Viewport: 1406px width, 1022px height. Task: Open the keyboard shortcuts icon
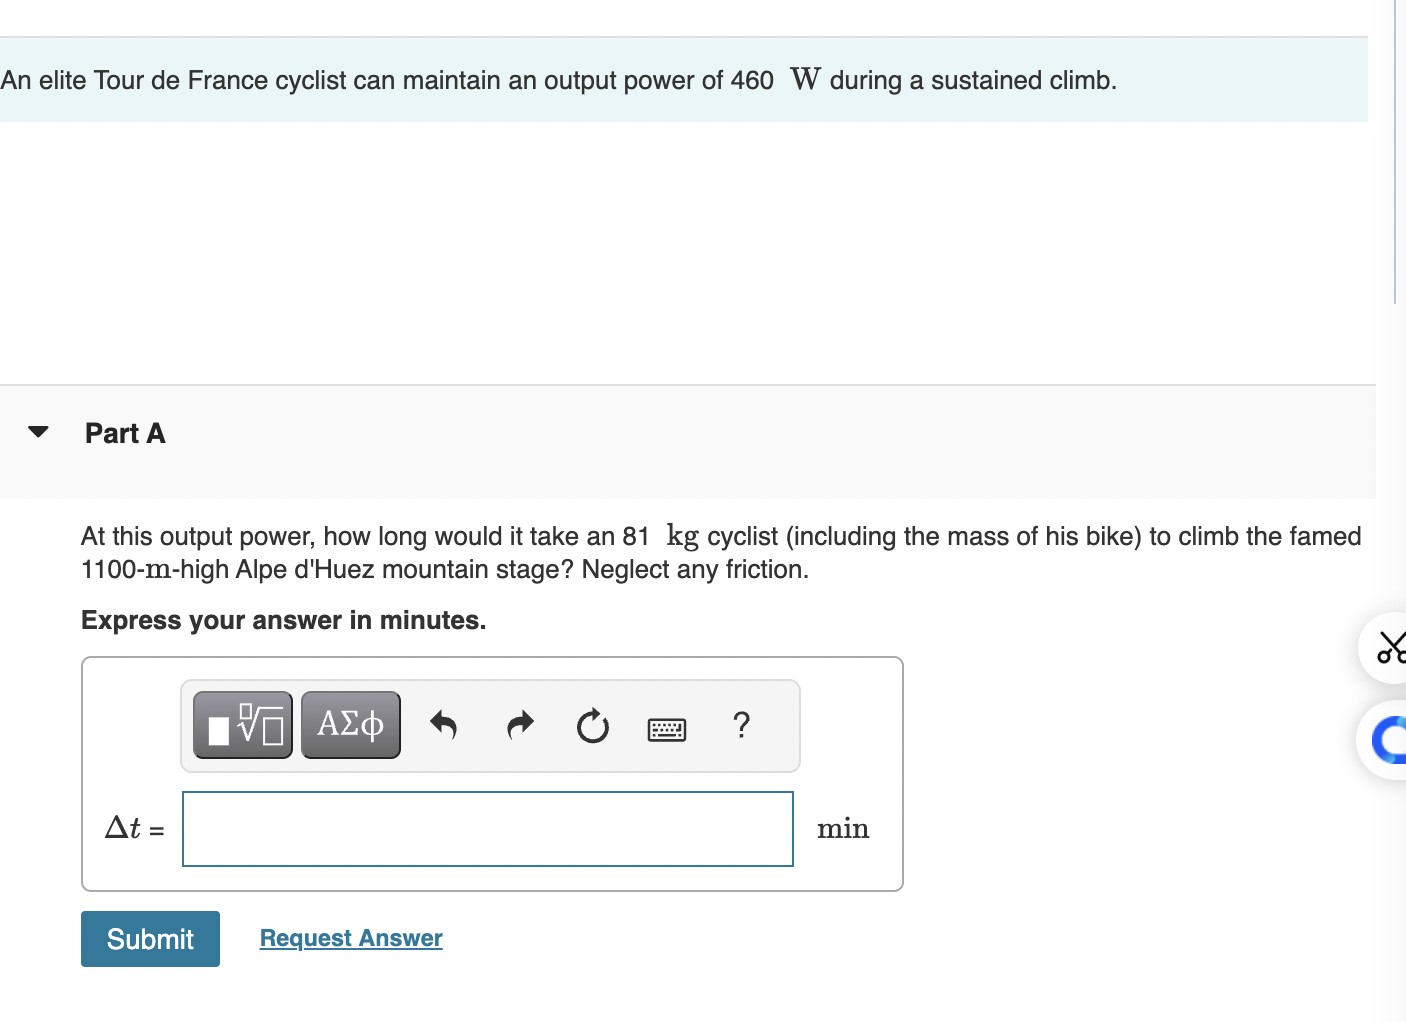[x=666, y=729]
